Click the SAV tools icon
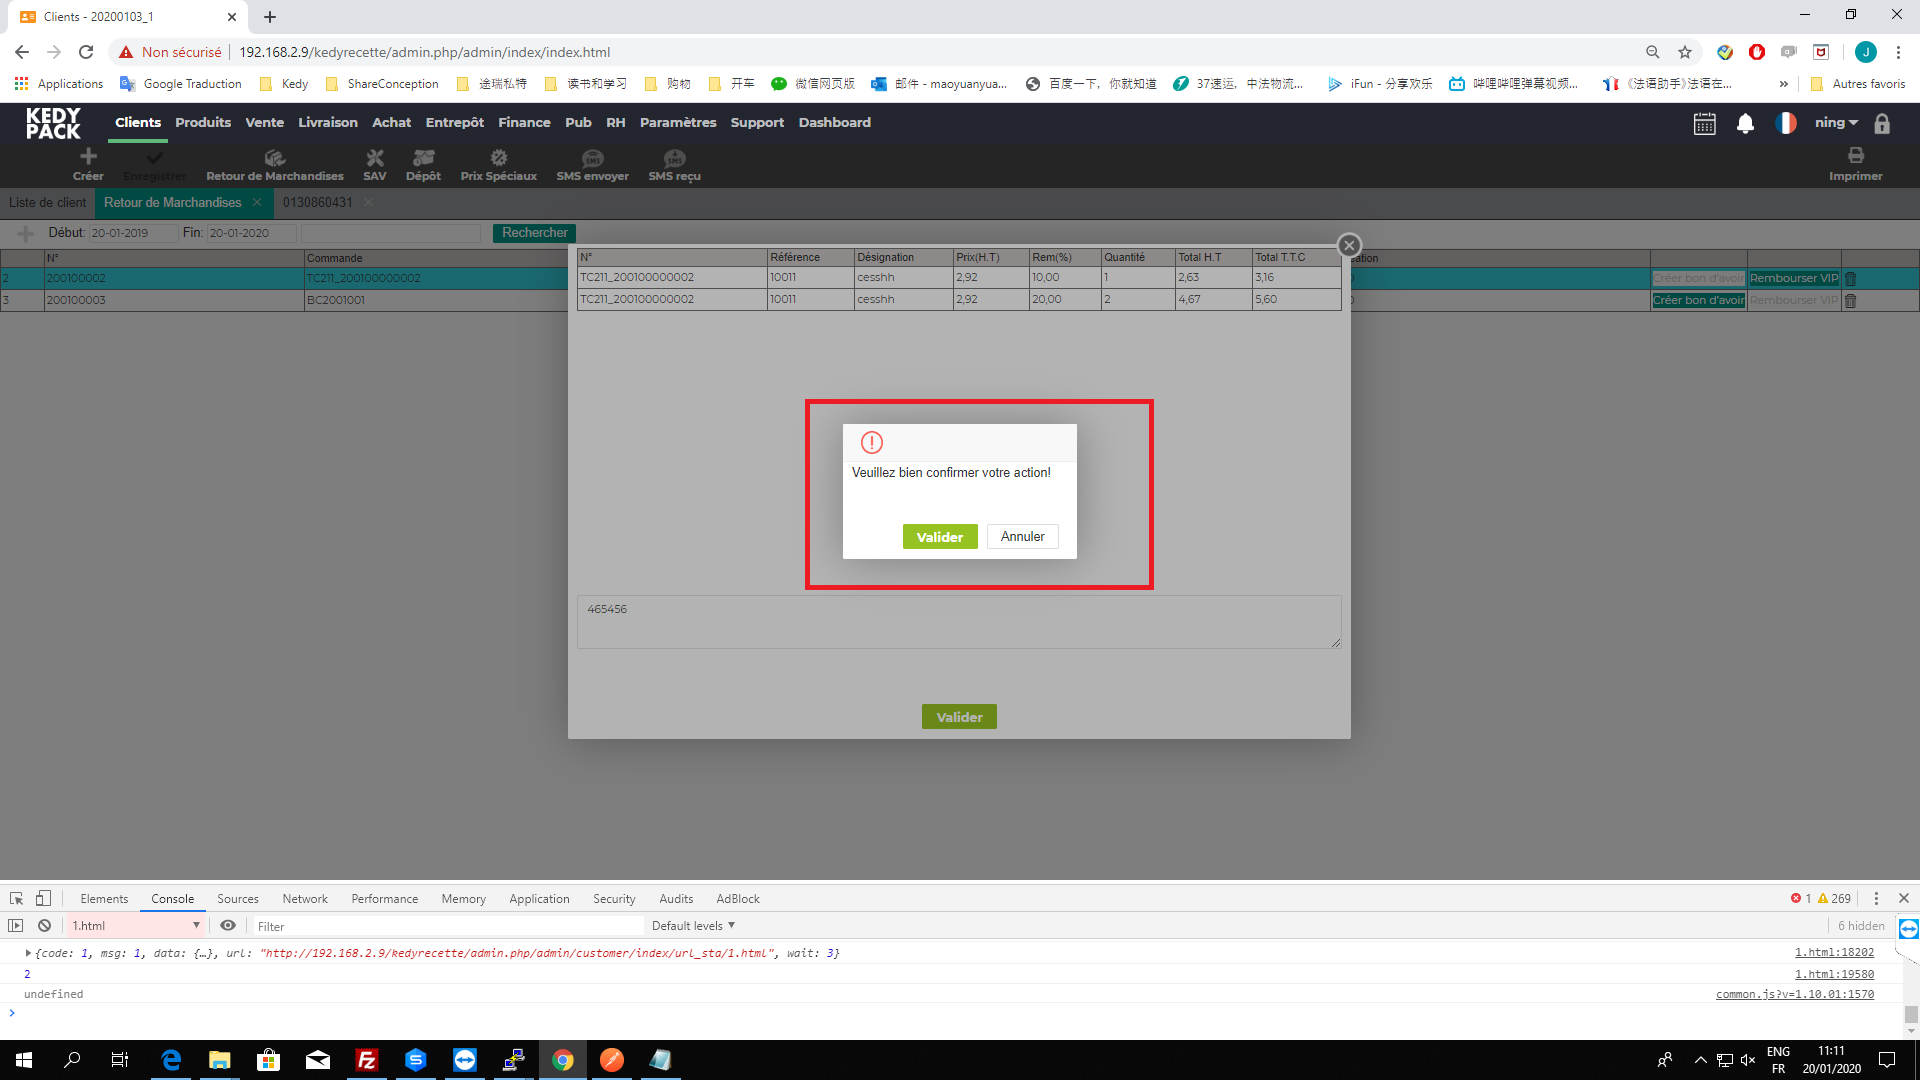The image size is (1926, 1084). point(375,158)
